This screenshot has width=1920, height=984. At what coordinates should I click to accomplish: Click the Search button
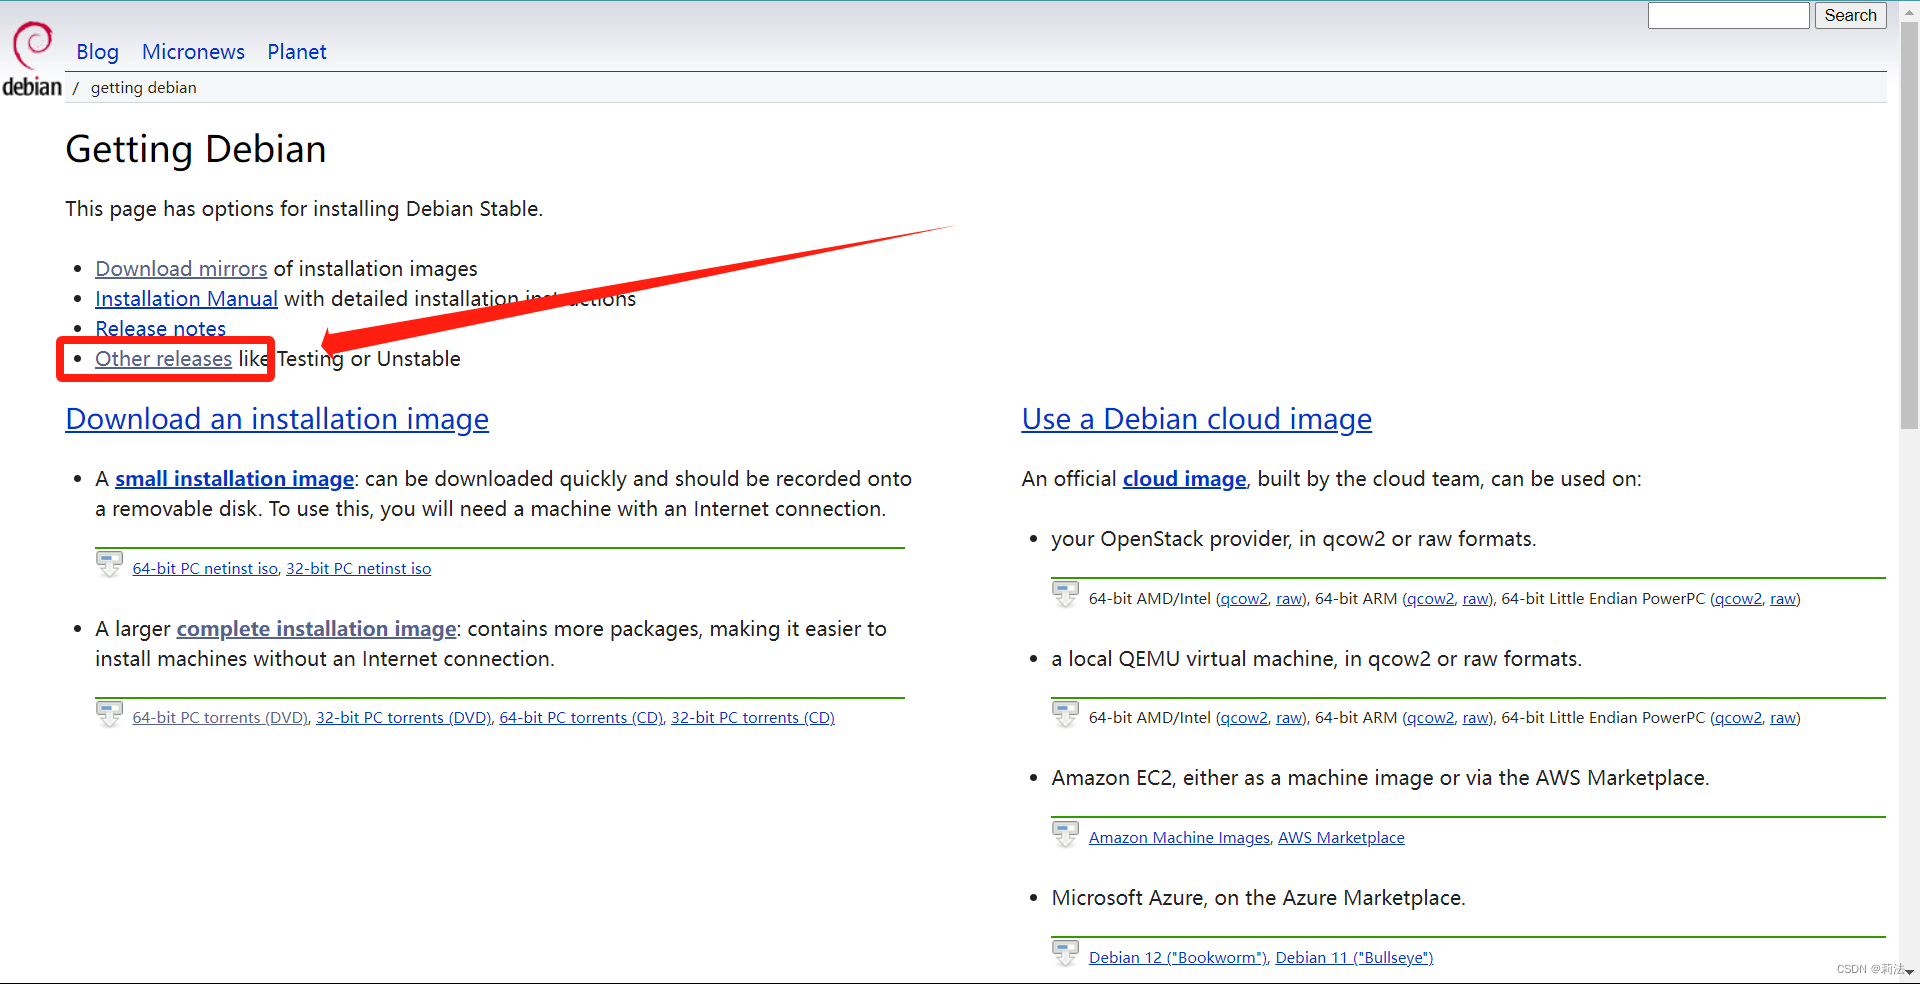point(1850,15)
